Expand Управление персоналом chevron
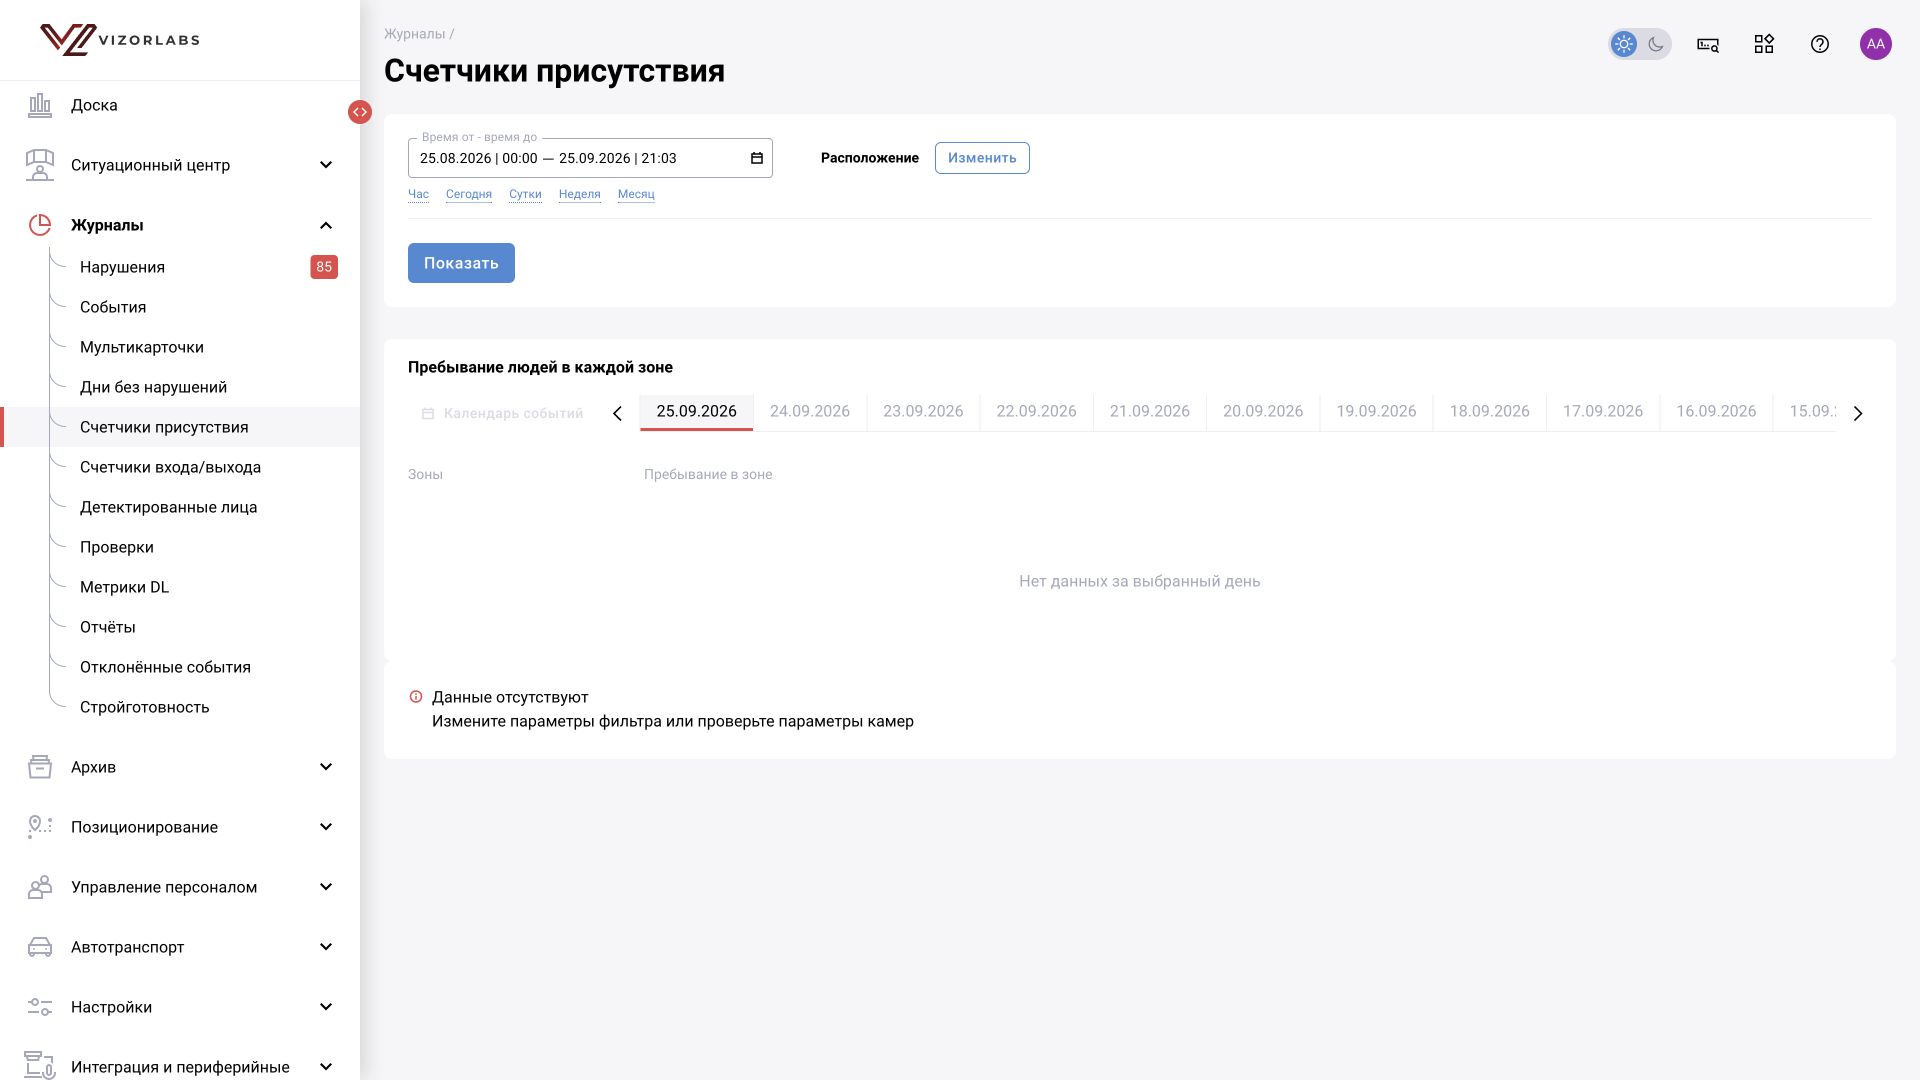This screenshot has width=1920, height=1080. (x=326, y=887)
